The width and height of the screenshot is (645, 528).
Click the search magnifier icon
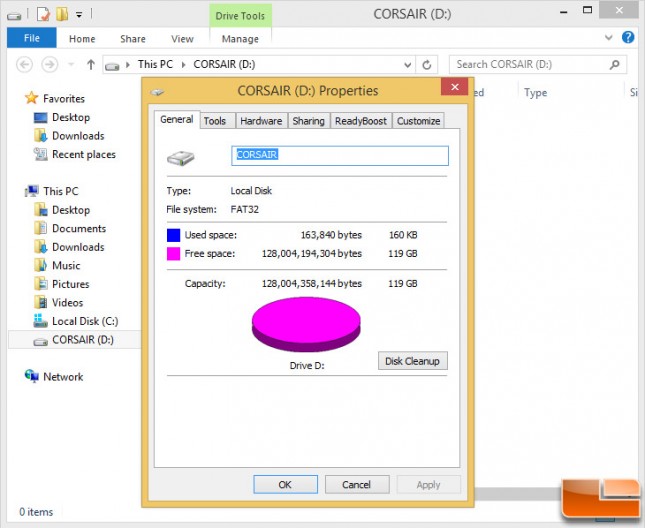615,65
